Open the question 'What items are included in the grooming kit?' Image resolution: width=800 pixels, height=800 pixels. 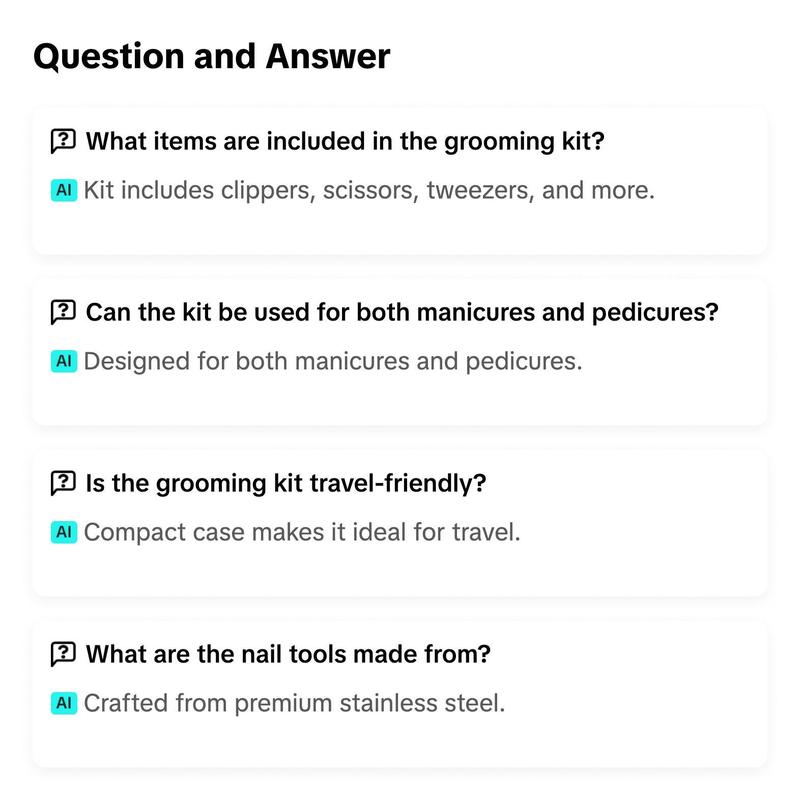(x=345, y=141)
